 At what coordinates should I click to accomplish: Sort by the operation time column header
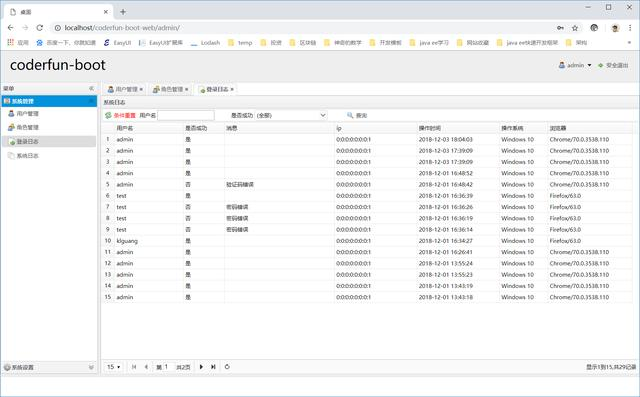click(x=457, y=128)
